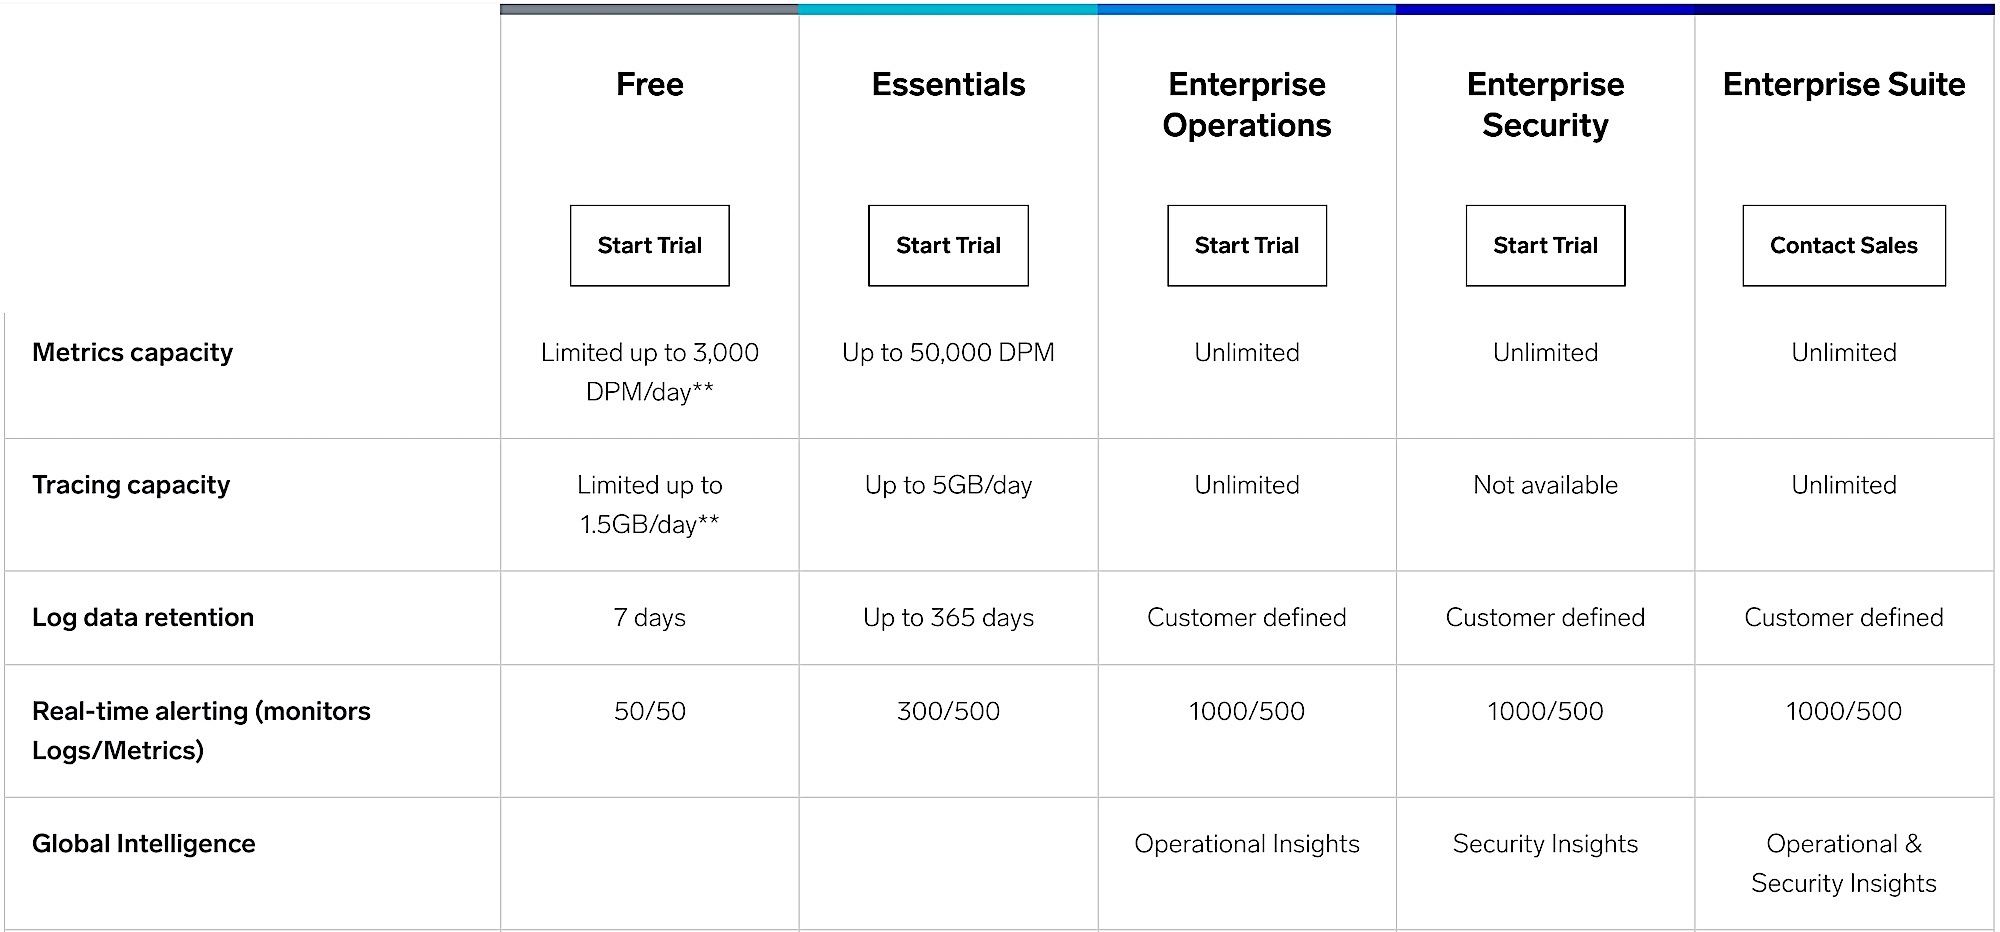Click the Global Intelligence row label
Image resolution: width=2000 pixels, height=932 pixels.
(x=144, y=844)
